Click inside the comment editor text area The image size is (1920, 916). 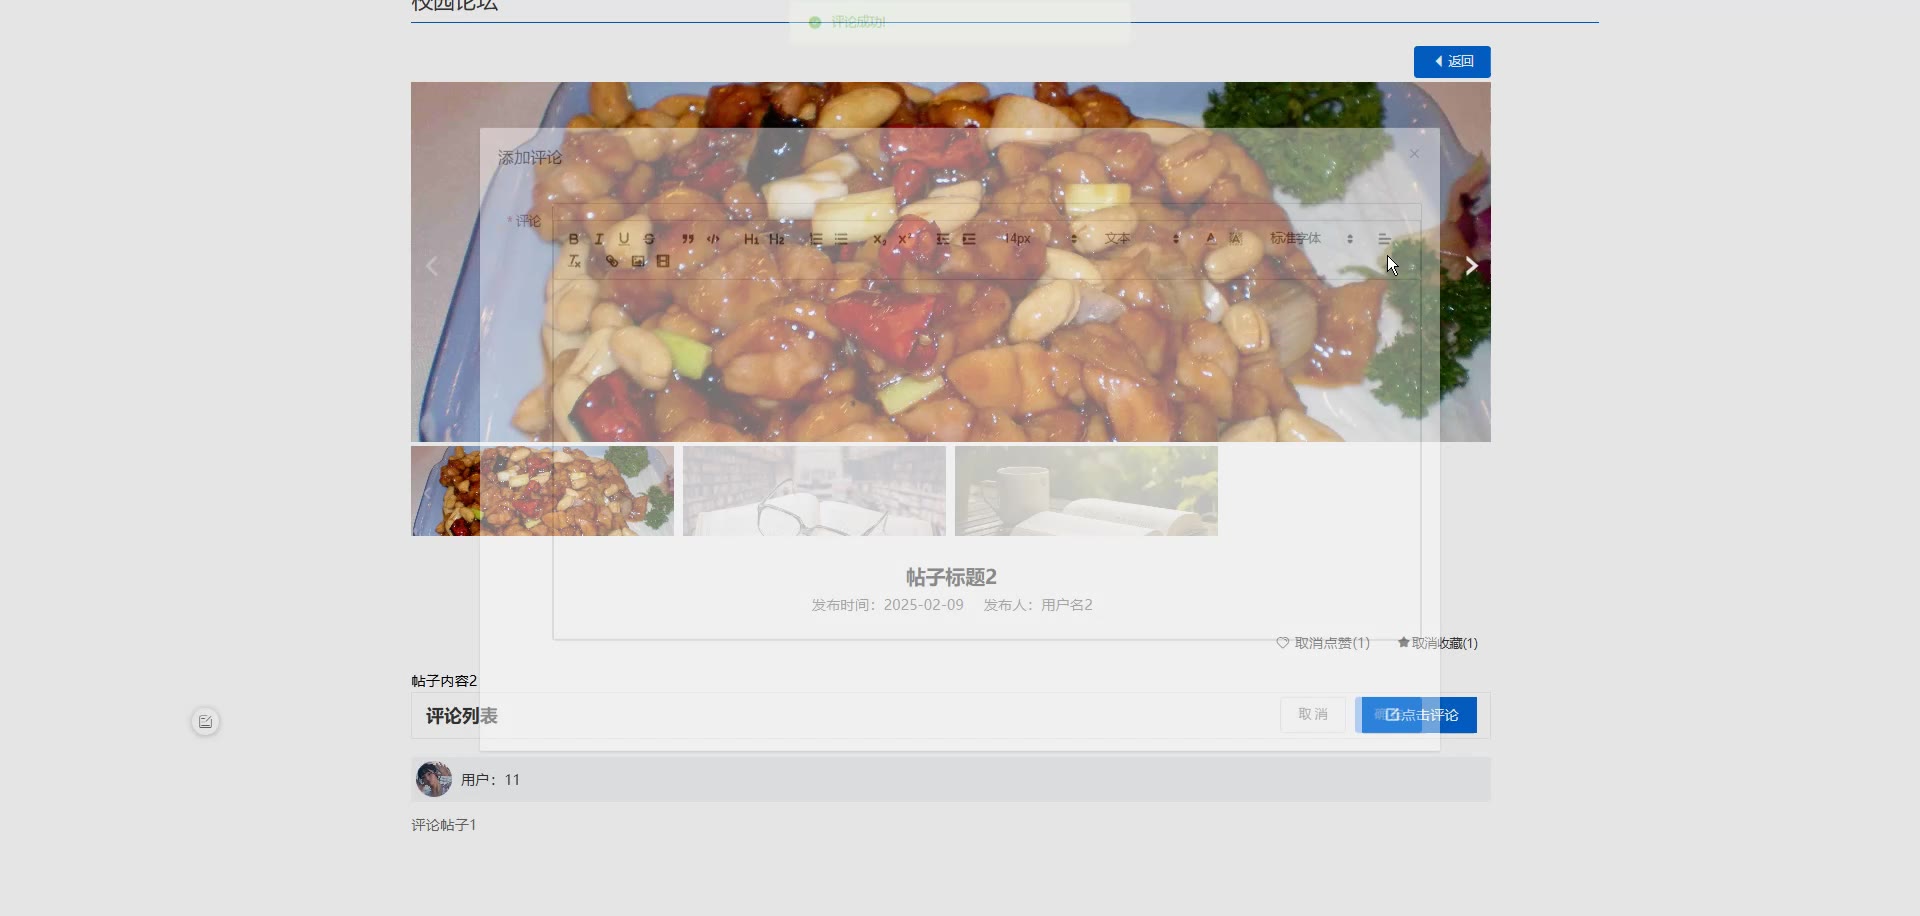tap(987, 458)
